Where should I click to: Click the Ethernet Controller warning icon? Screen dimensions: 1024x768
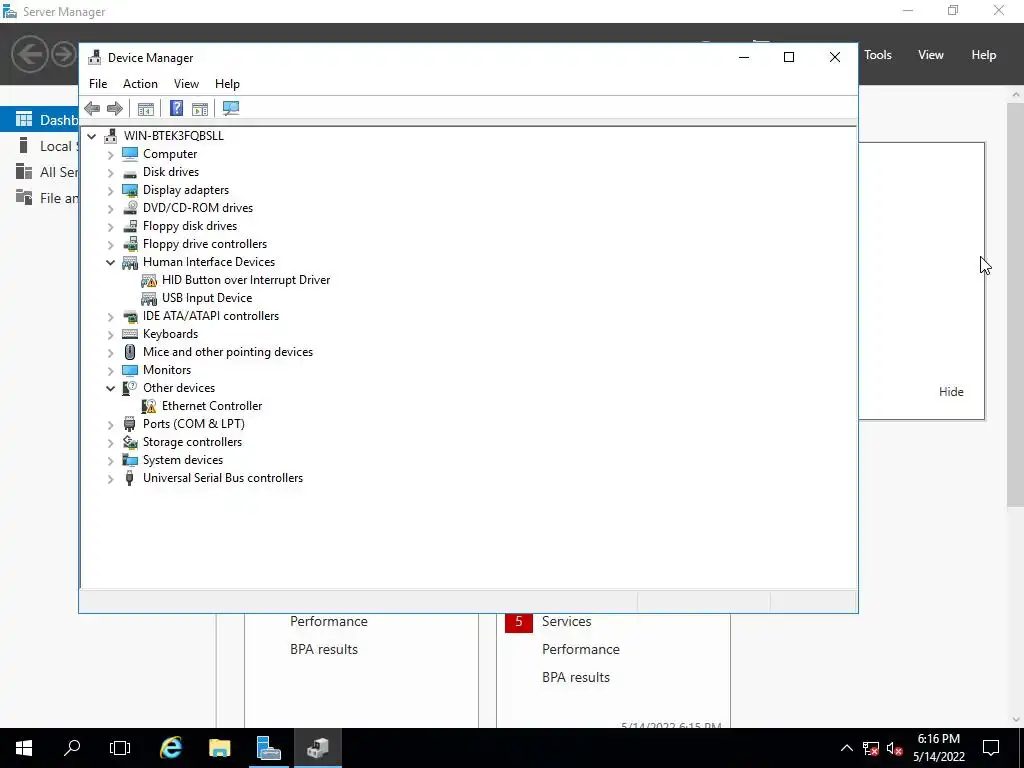click(149, 406)
